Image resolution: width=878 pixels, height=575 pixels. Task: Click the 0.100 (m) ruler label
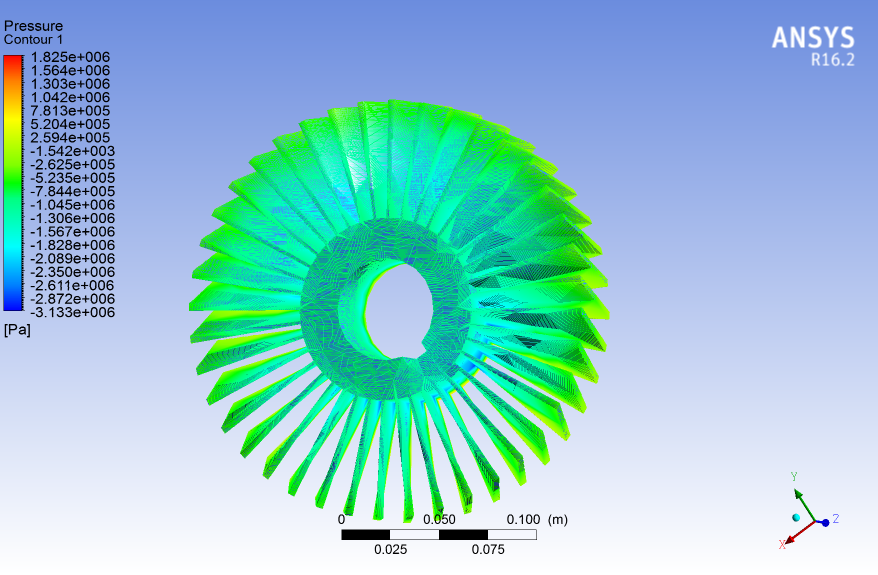click(x=537, y=520)
